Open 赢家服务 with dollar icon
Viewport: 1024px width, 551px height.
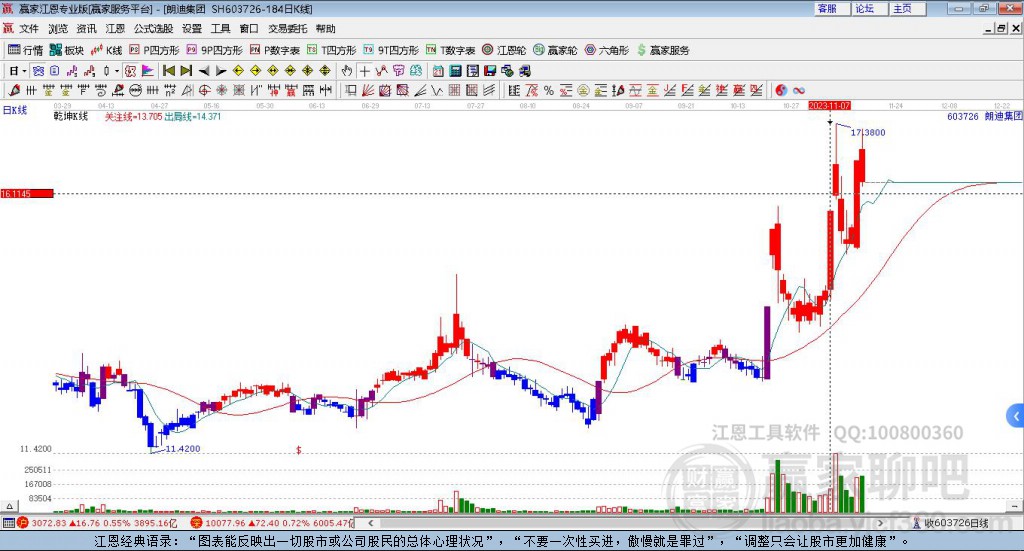[663, 50]
